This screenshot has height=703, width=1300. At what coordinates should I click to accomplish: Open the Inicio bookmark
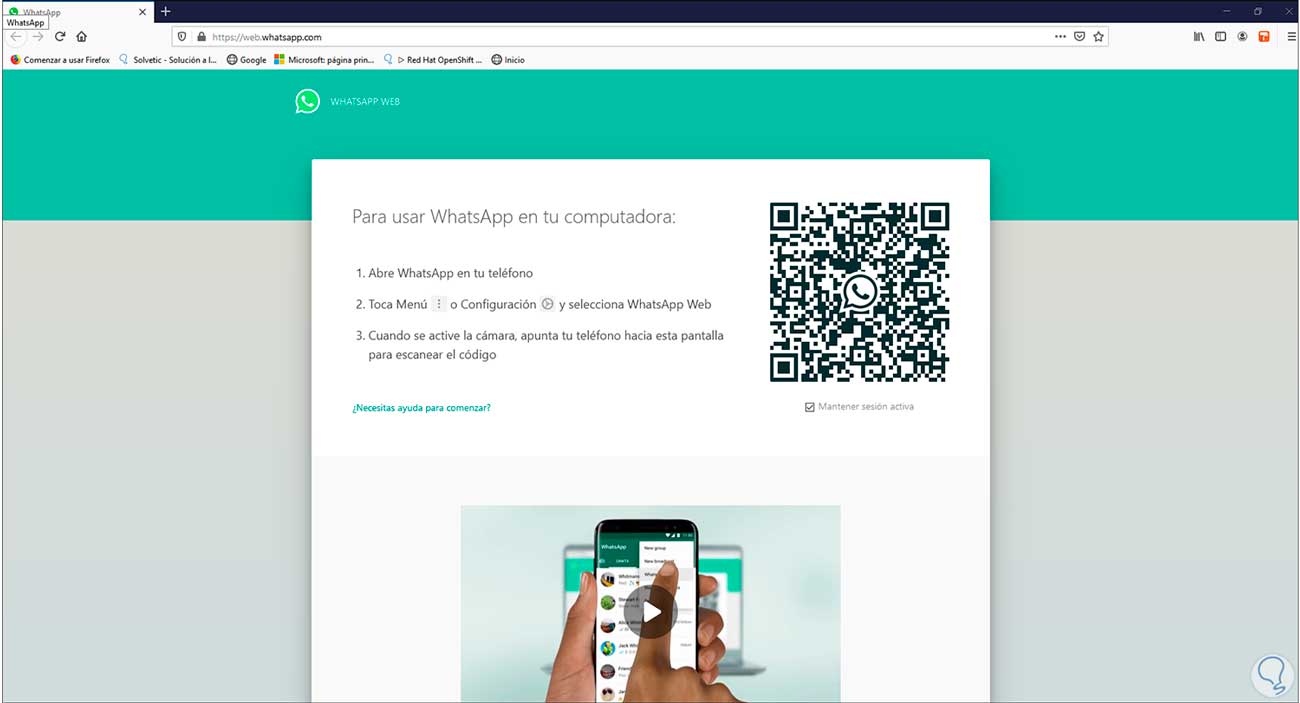point(508,60)
